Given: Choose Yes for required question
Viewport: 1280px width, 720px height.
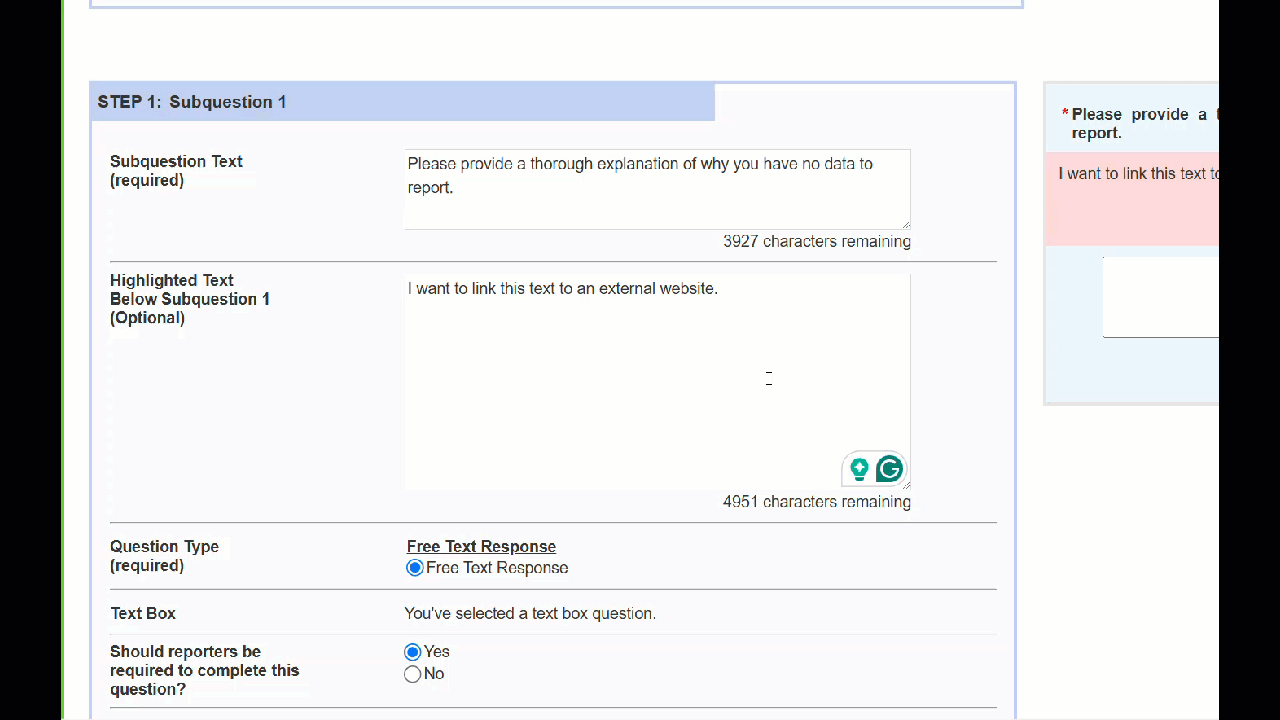Looking at the screenshot, I should [x=413, y=652].
